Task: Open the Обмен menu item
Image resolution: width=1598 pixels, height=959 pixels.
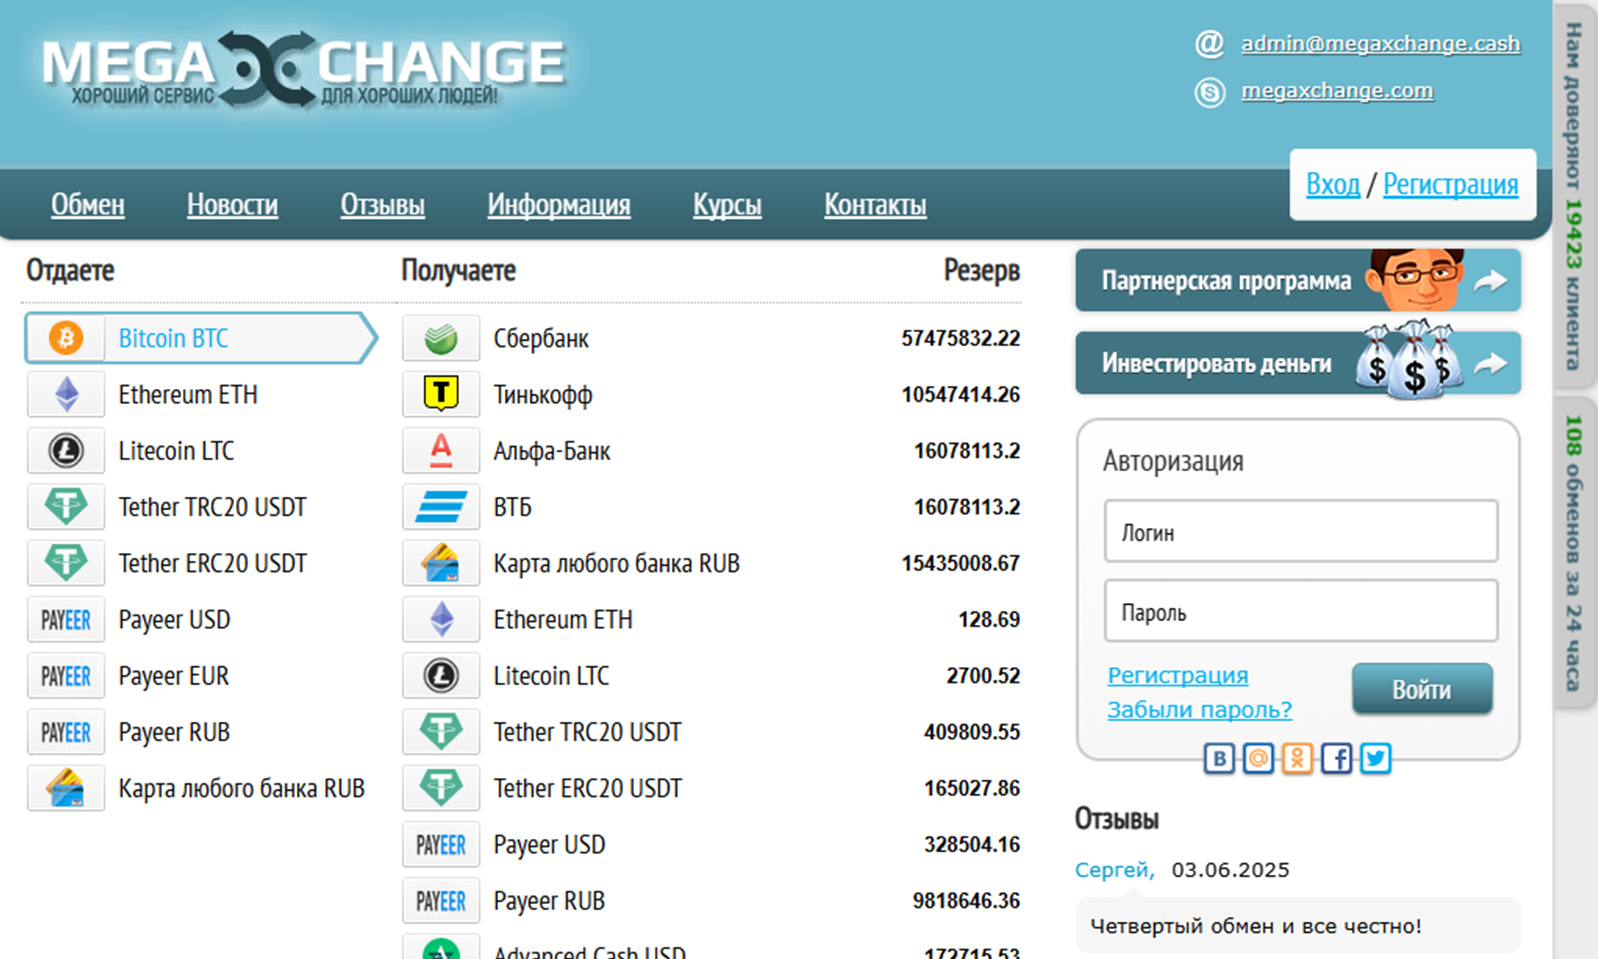Action: [88, 204]
